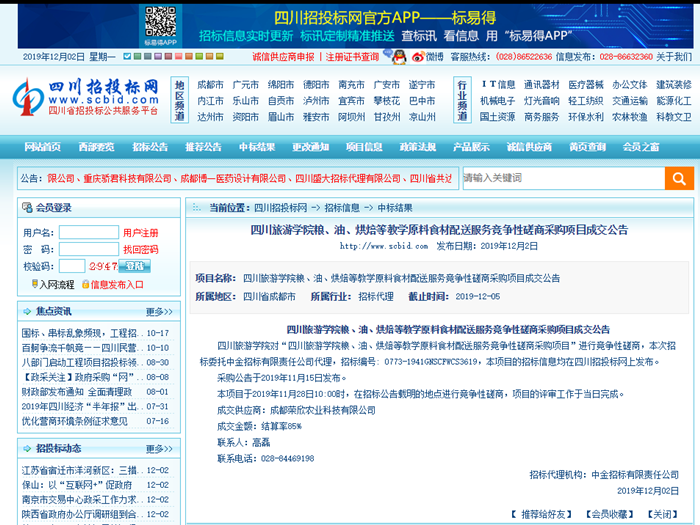The height and width of the screenshot is (525, 700).
Task: Open the 西部要览 nav tab
Action: (96, 147)
